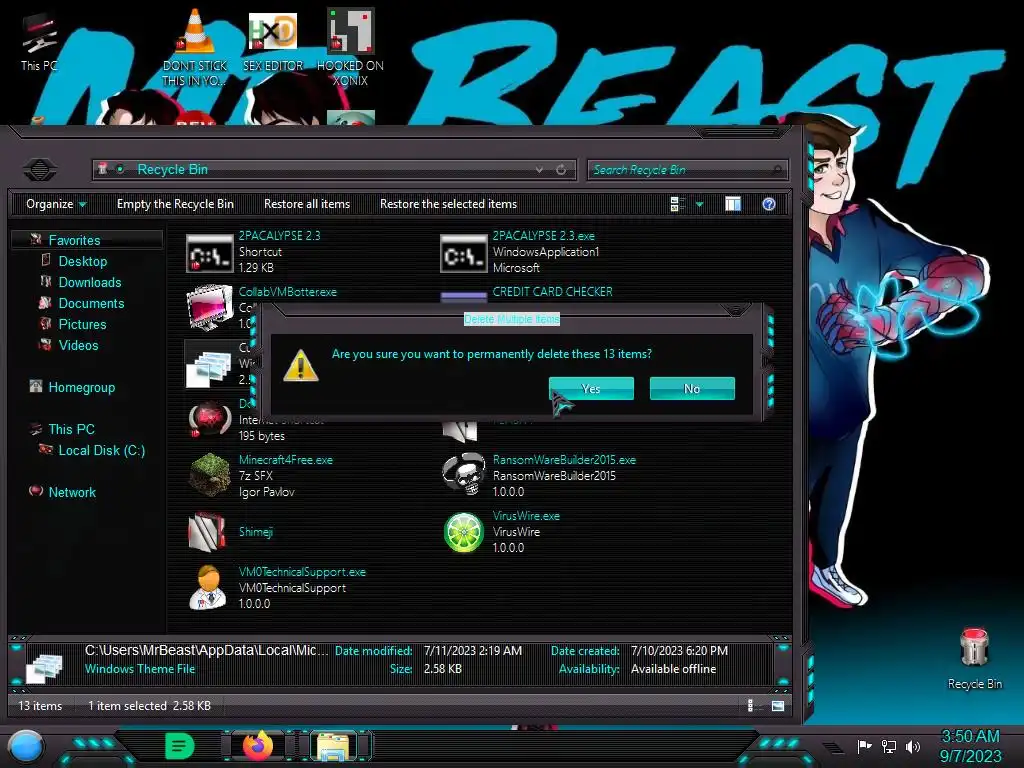1024x768 pixels.
Task: Open Videos in the navigation pane
Action: pyautogui.click(x=78, y=345)
